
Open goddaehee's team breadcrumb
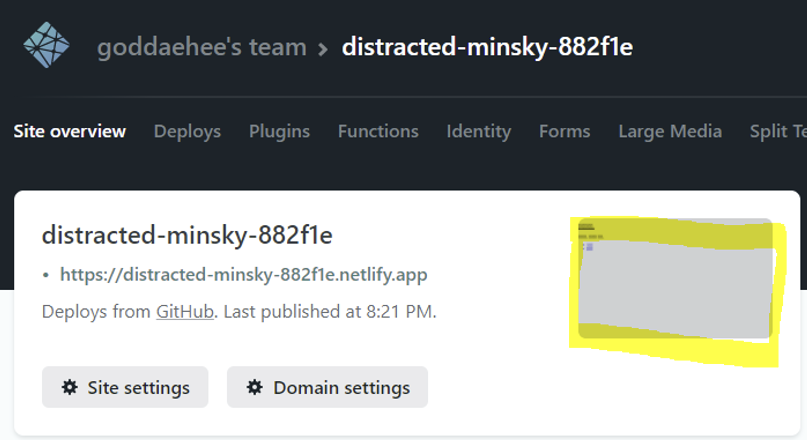coord(202,47)
